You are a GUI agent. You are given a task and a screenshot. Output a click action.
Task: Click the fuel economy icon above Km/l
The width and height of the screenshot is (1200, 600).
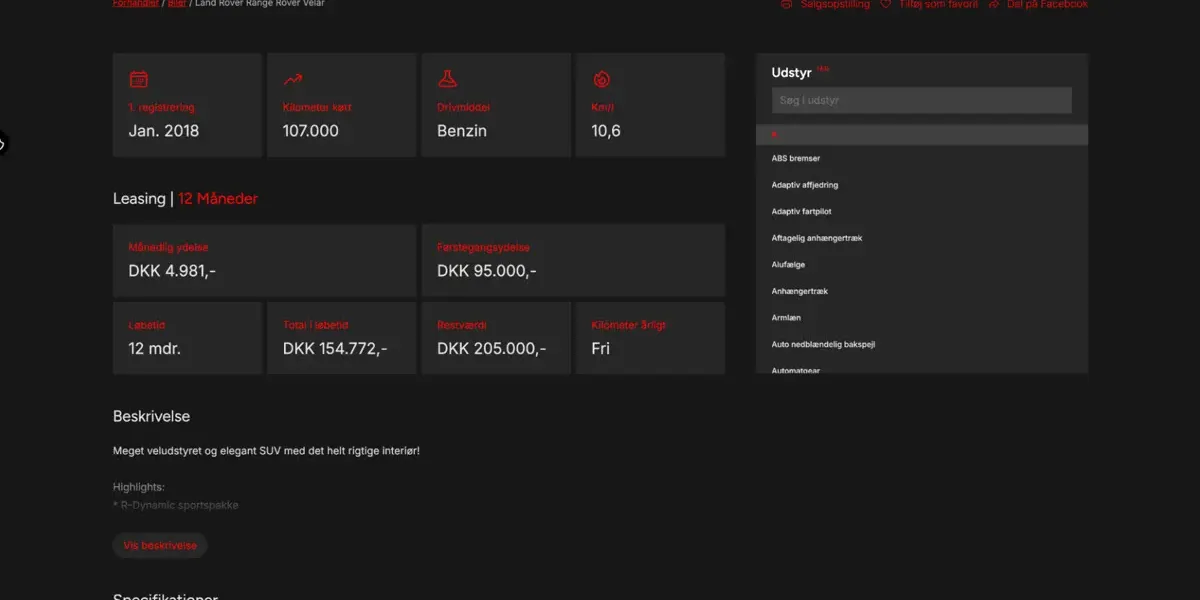[601, 79]
